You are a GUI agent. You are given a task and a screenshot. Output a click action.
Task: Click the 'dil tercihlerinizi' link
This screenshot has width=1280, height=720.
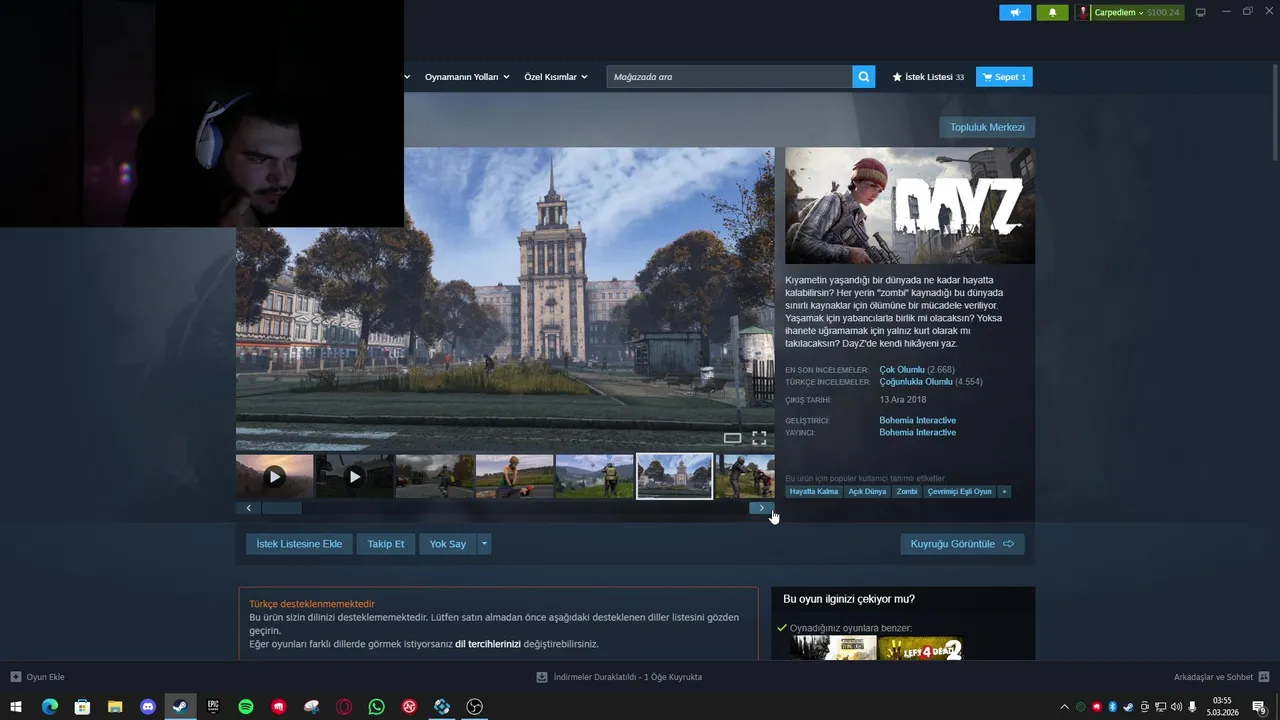(x=488, y=644)
